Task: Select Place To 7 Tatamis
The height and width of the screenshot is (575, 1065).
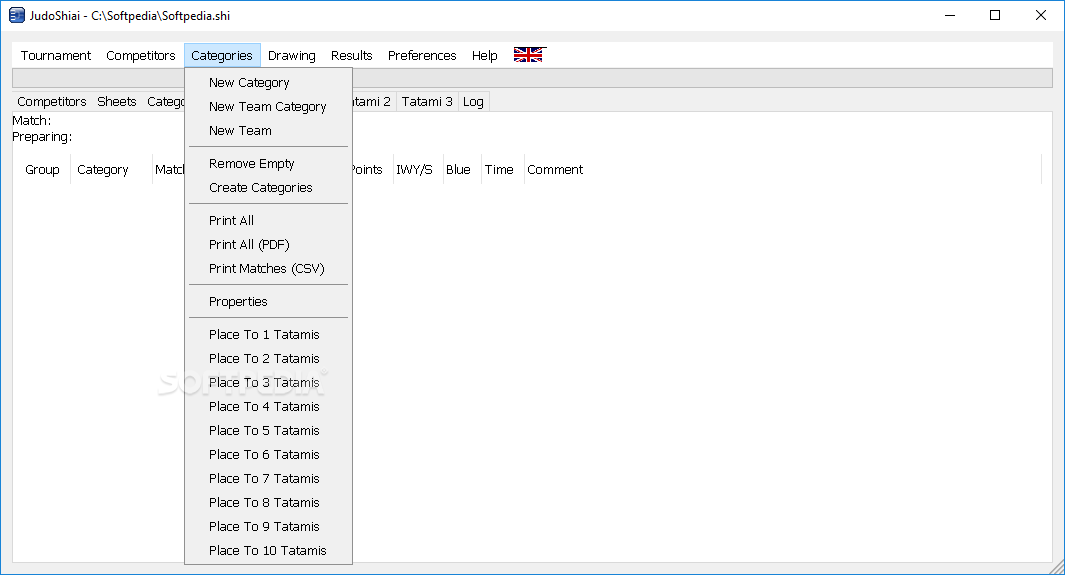Action: [268, 479]
